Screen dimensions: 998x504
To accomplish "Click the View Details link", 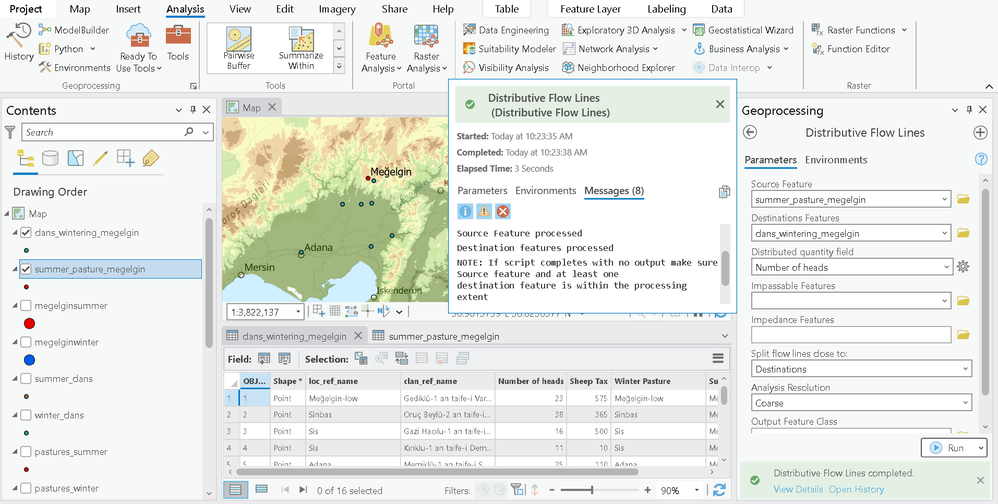I will [798, 489].
